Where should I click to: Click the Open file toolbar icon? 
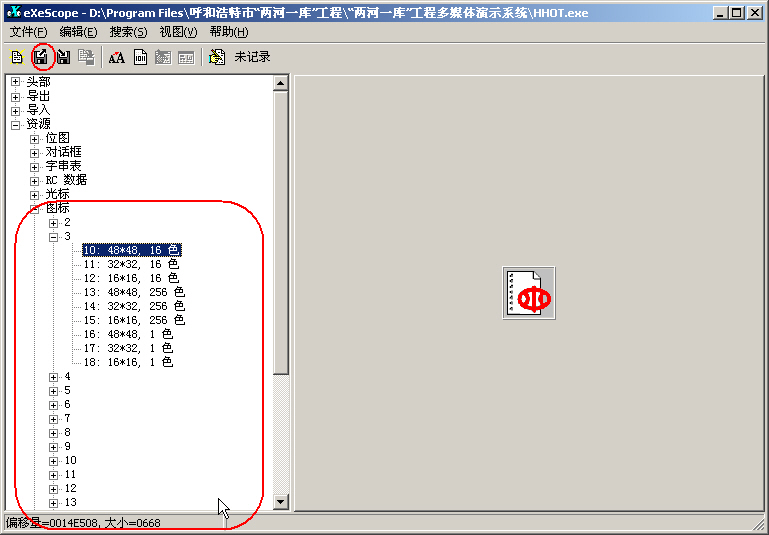coord(17,57)
